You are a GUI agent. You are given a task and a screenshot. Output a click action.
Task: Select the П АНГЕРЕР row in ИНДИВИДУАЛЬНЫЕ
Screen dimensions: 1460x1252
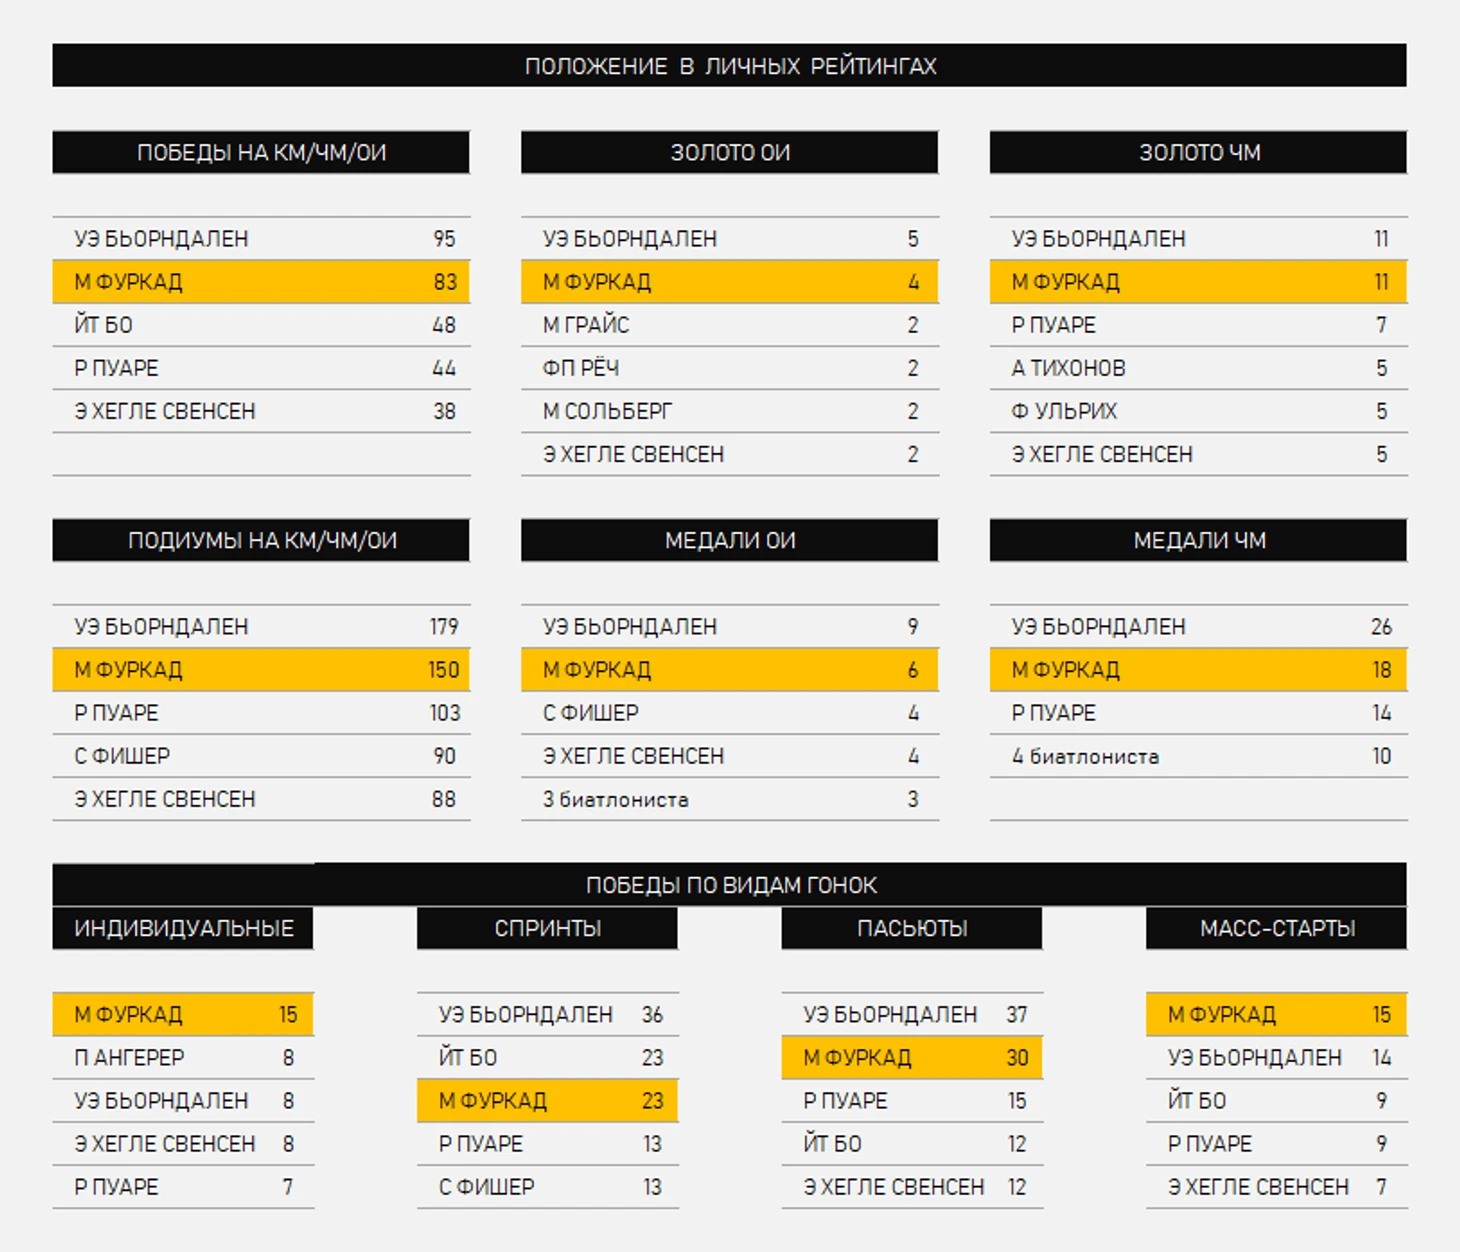click(x=183, y=1057)
